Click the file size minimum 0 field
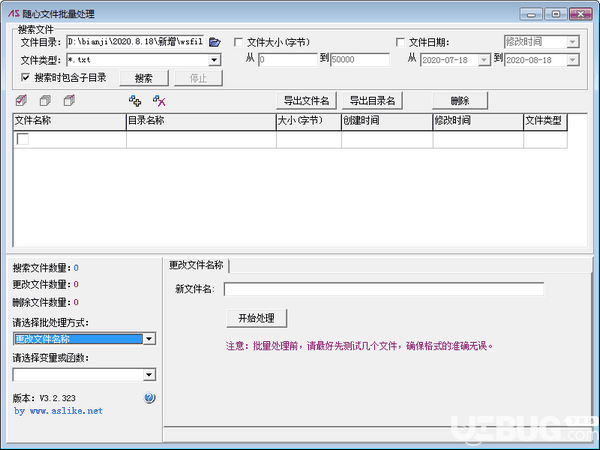The width and height of the screenshot is (600, 450). [288, 60]
